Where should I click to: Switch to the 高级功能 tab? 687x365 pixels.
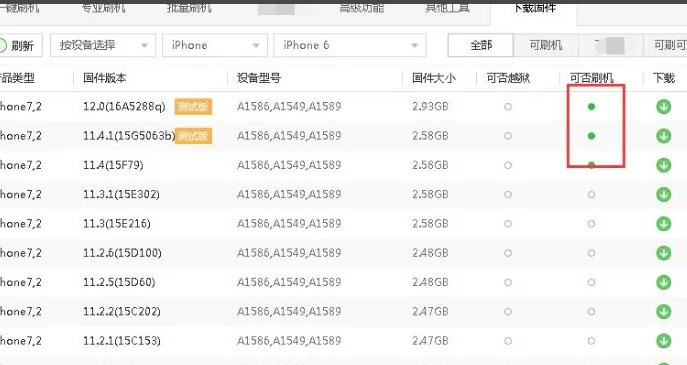click(x=361, y=8)
